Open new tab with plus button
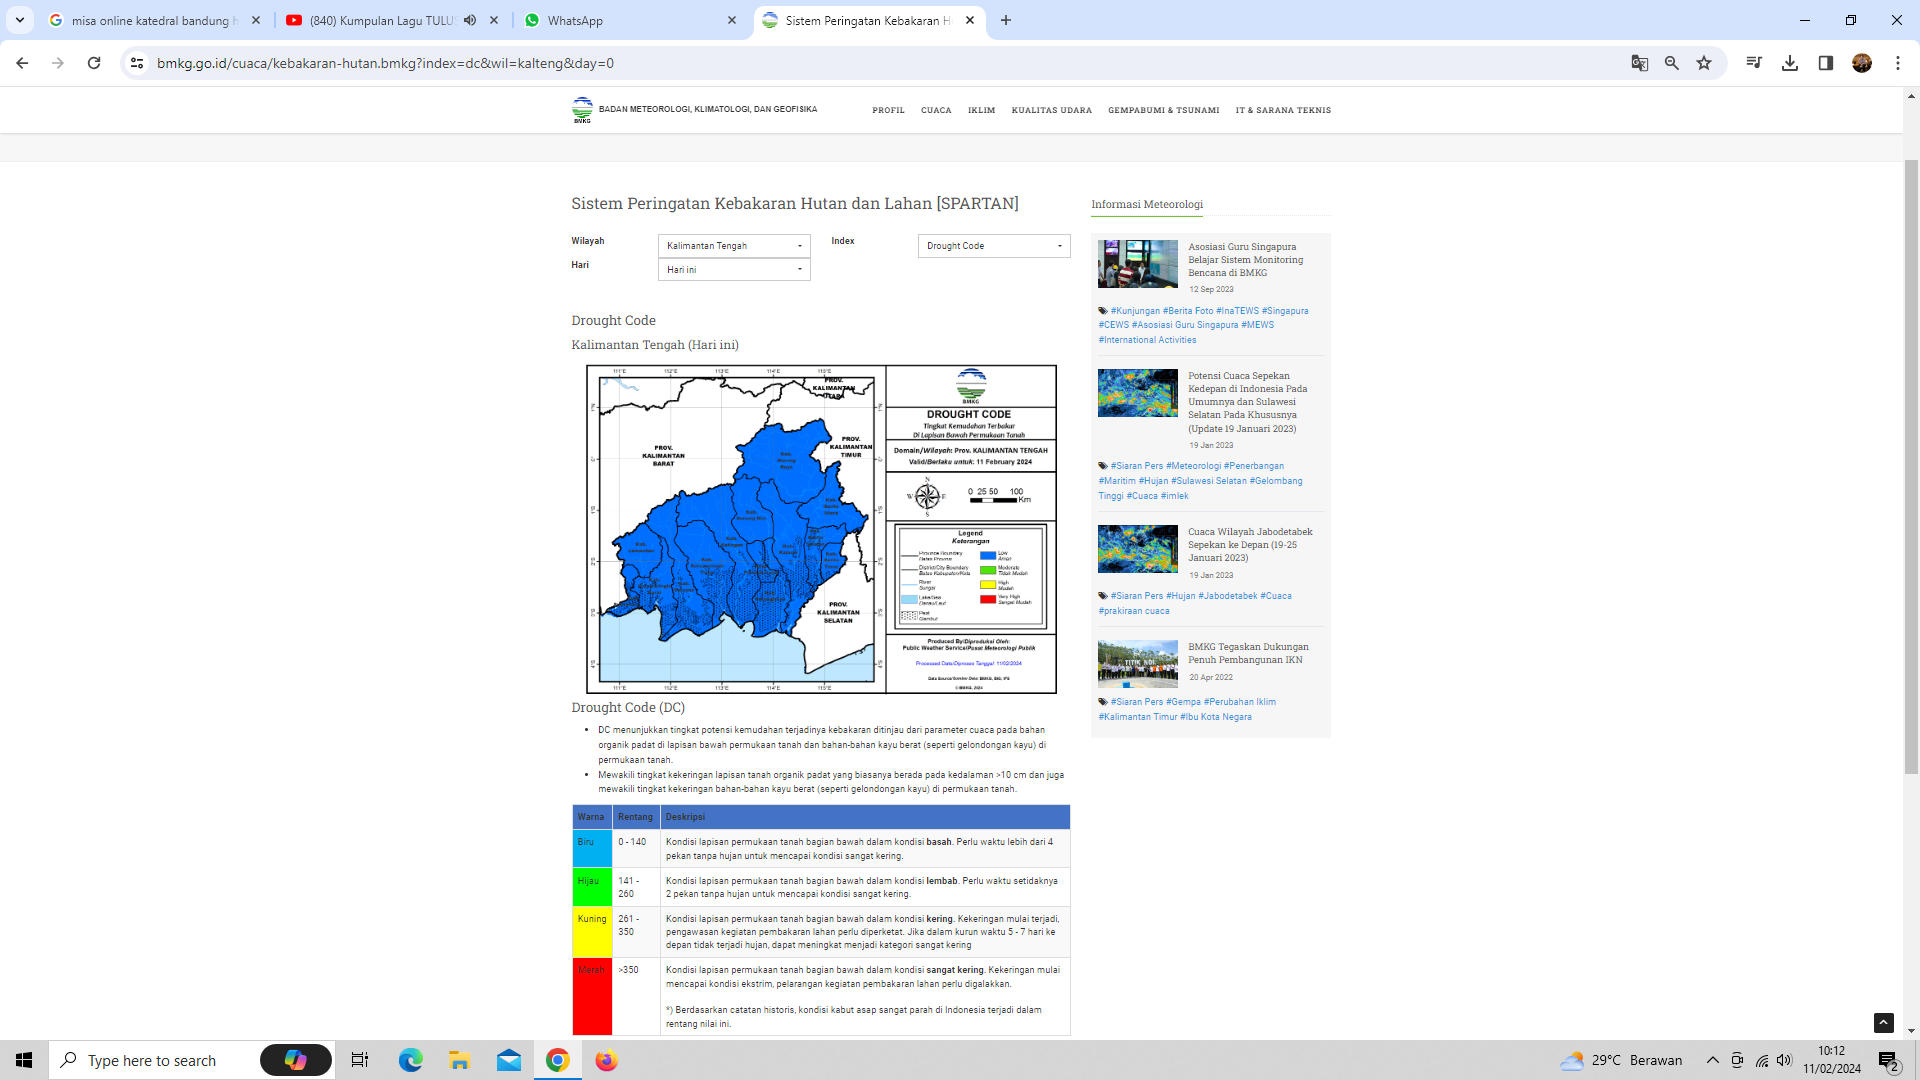 pyautogui.click(x=1006, y=20)
